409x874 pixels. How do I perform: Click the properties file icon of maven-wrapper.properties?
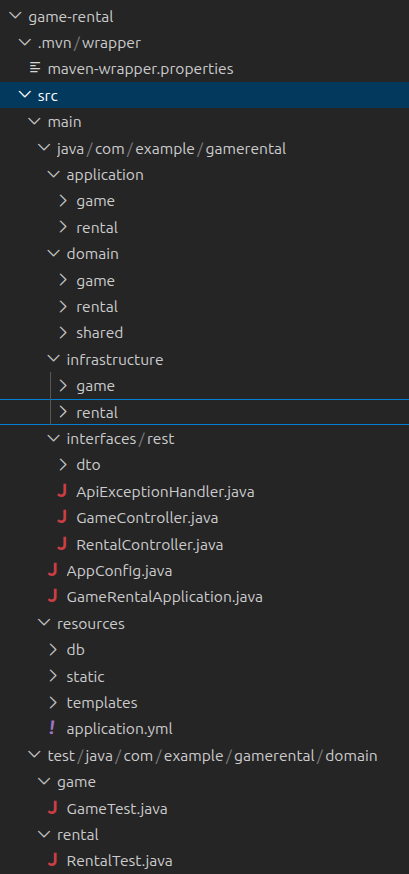click(35, 69)
